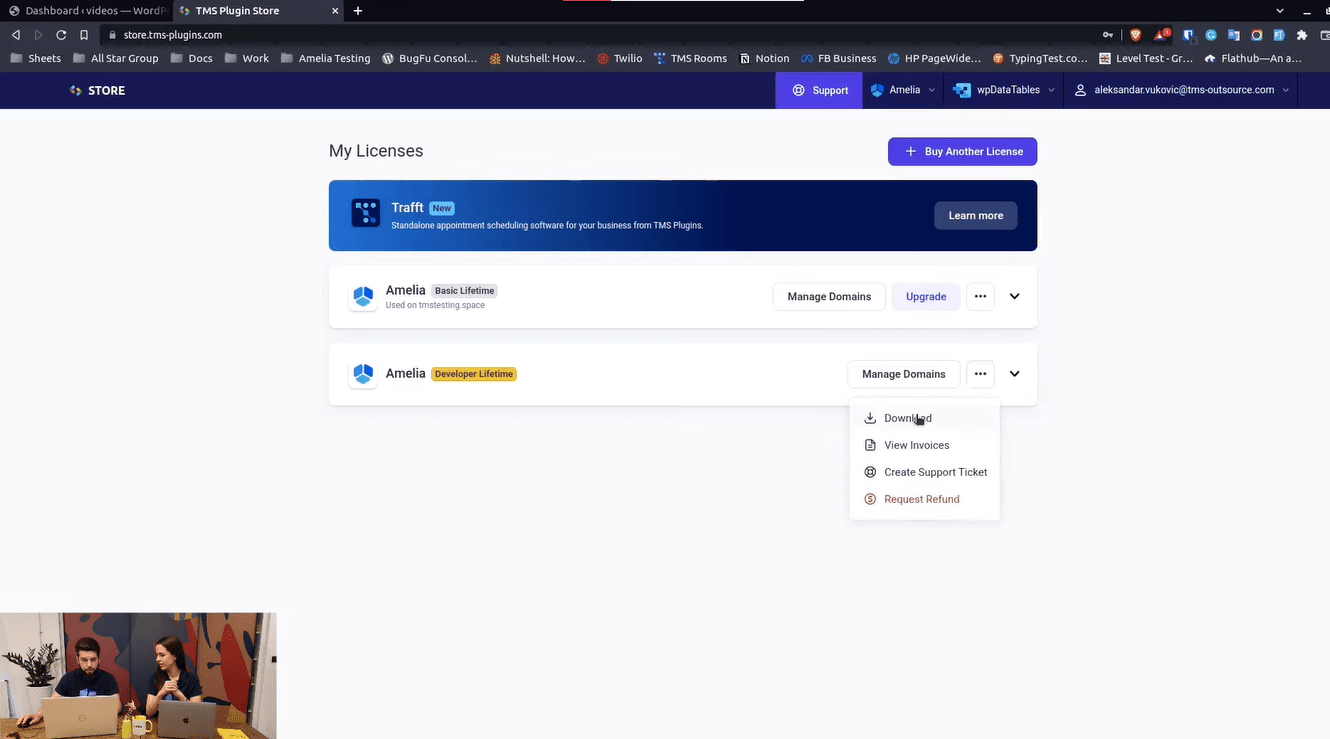Open the BugFu Console bookmark
This screenshot has width=1330, height=739.
pos(430,58)
